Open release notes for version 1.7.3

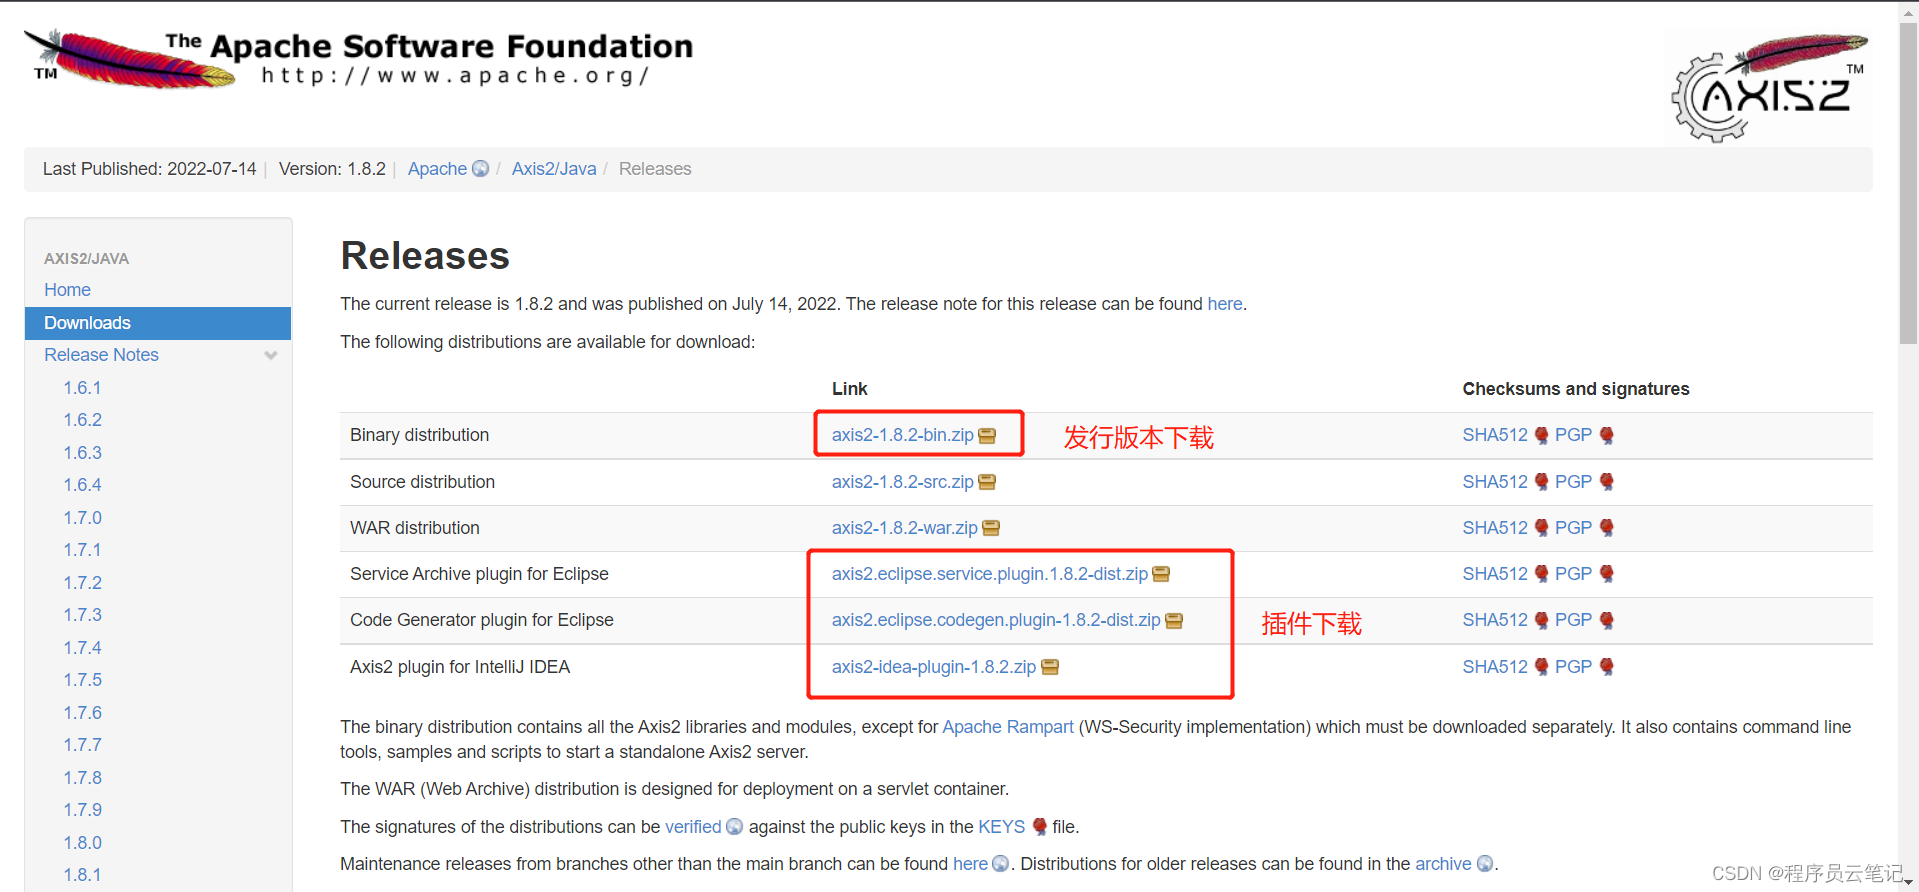83,615
